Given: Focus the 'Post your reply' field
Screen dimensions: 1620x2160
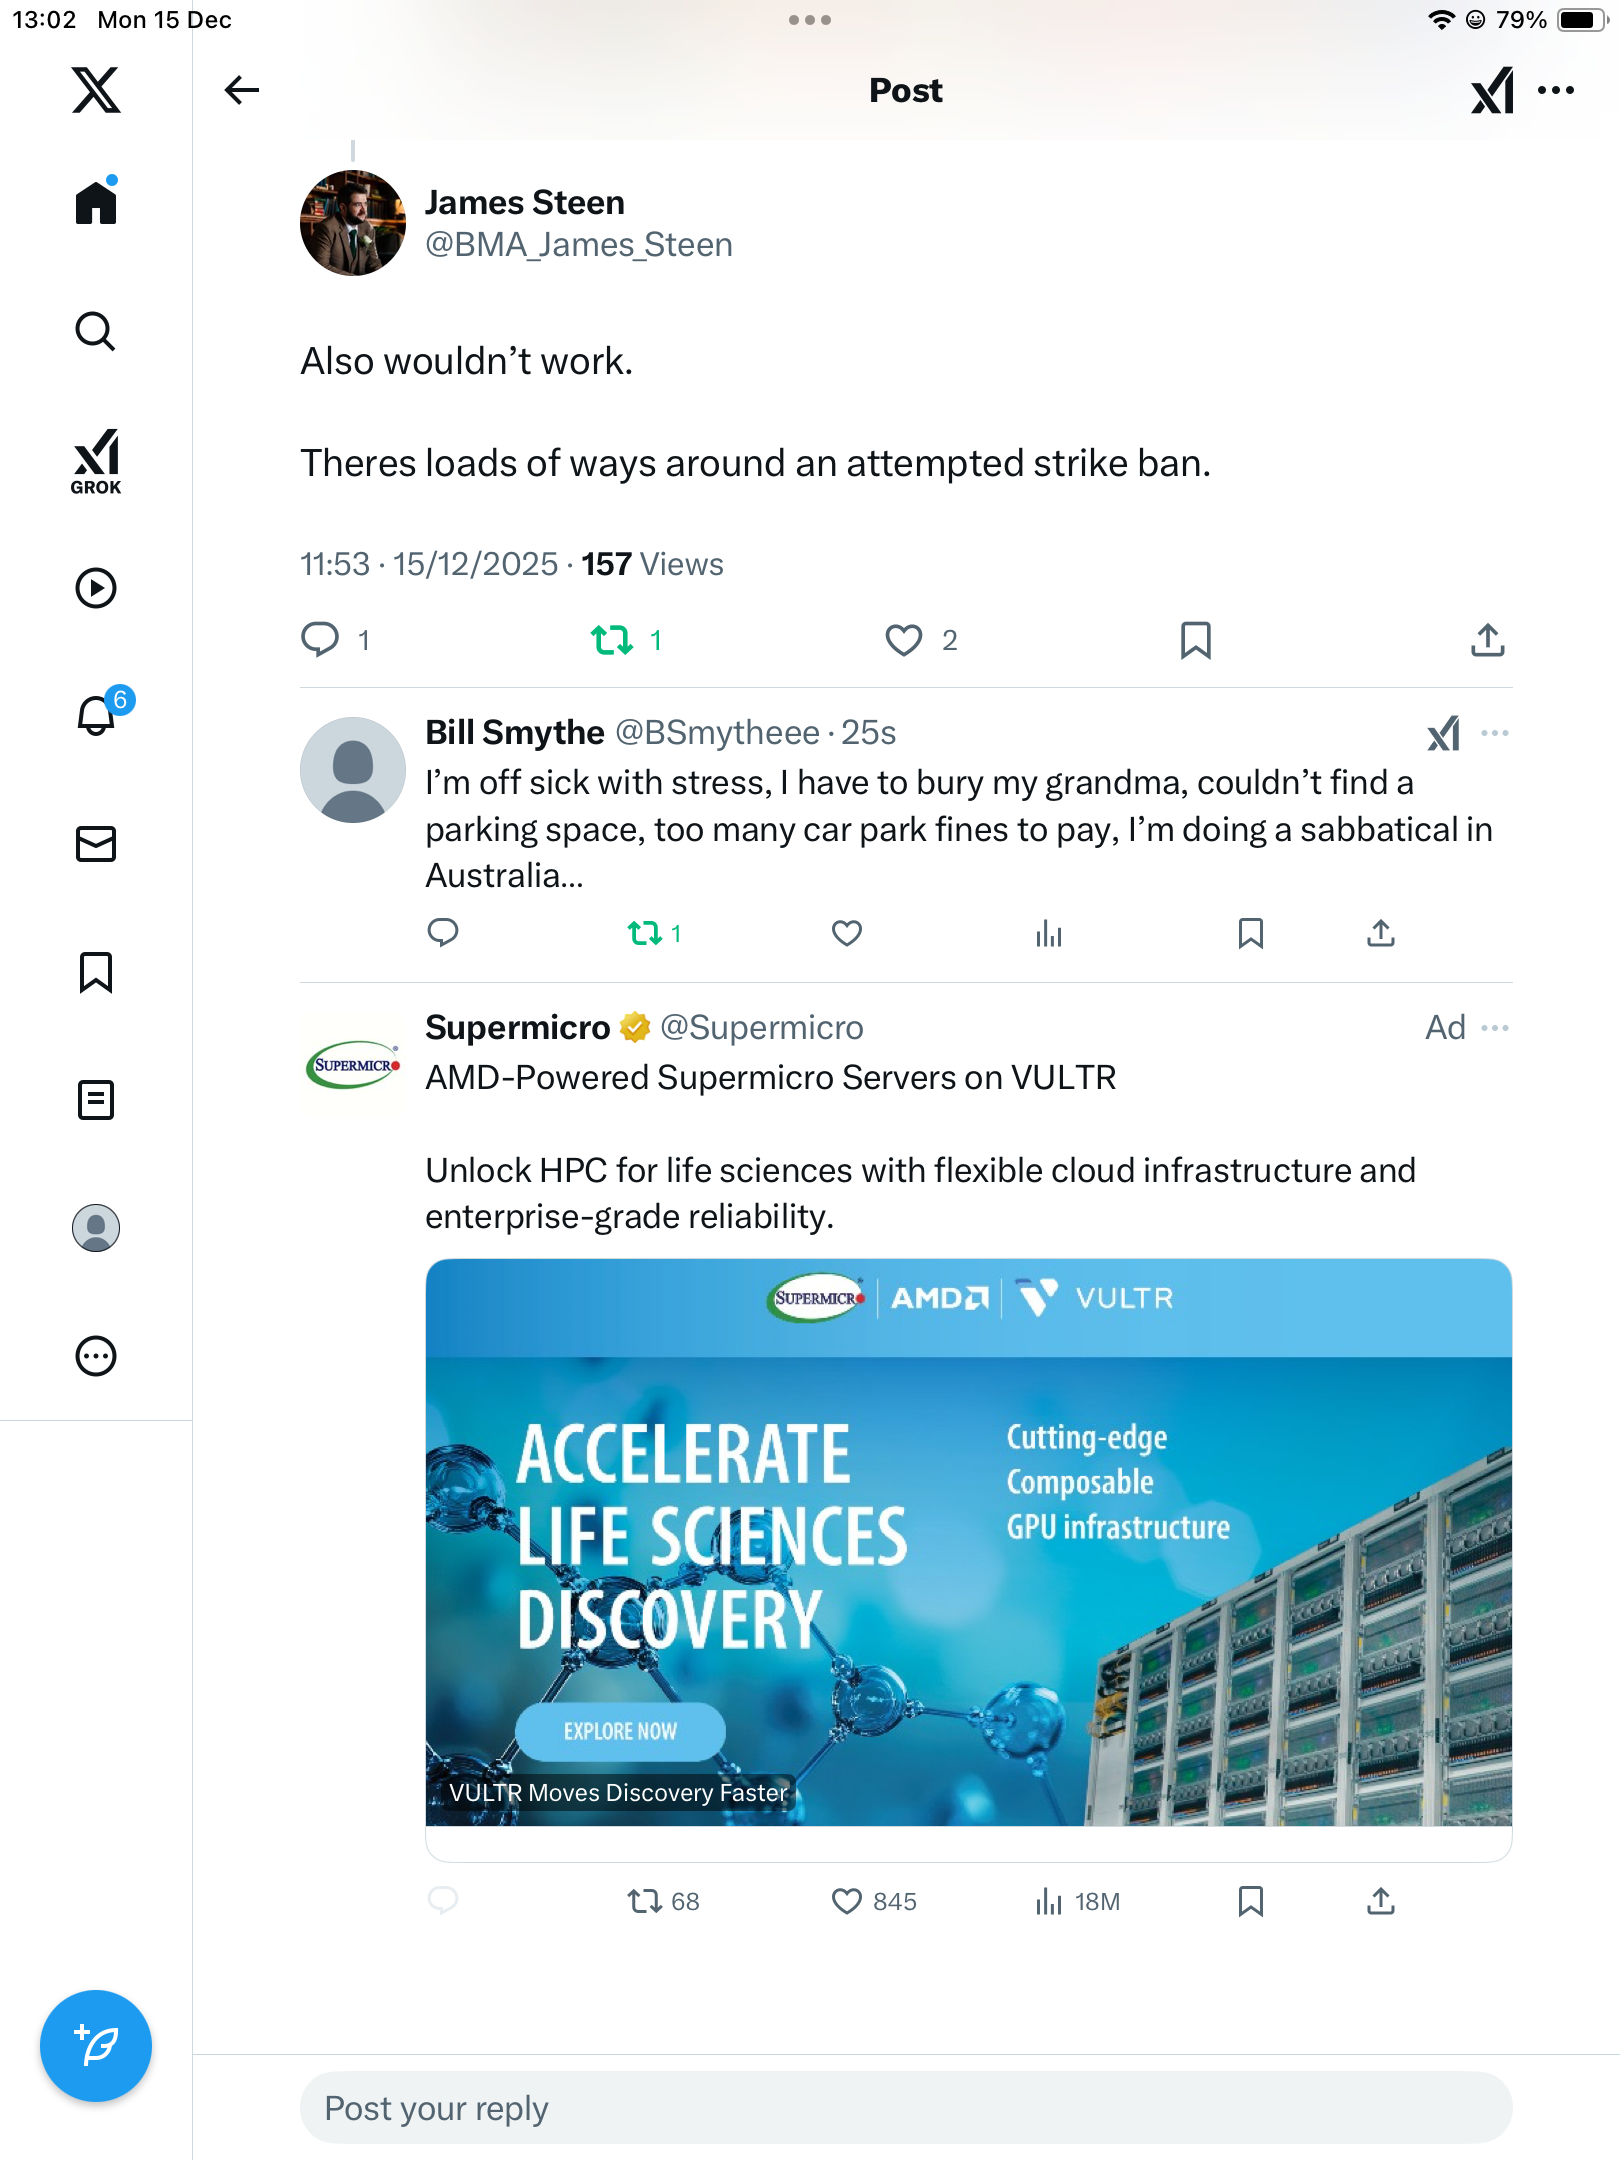Looking at the screenshot, I should tap(905, 2108).
